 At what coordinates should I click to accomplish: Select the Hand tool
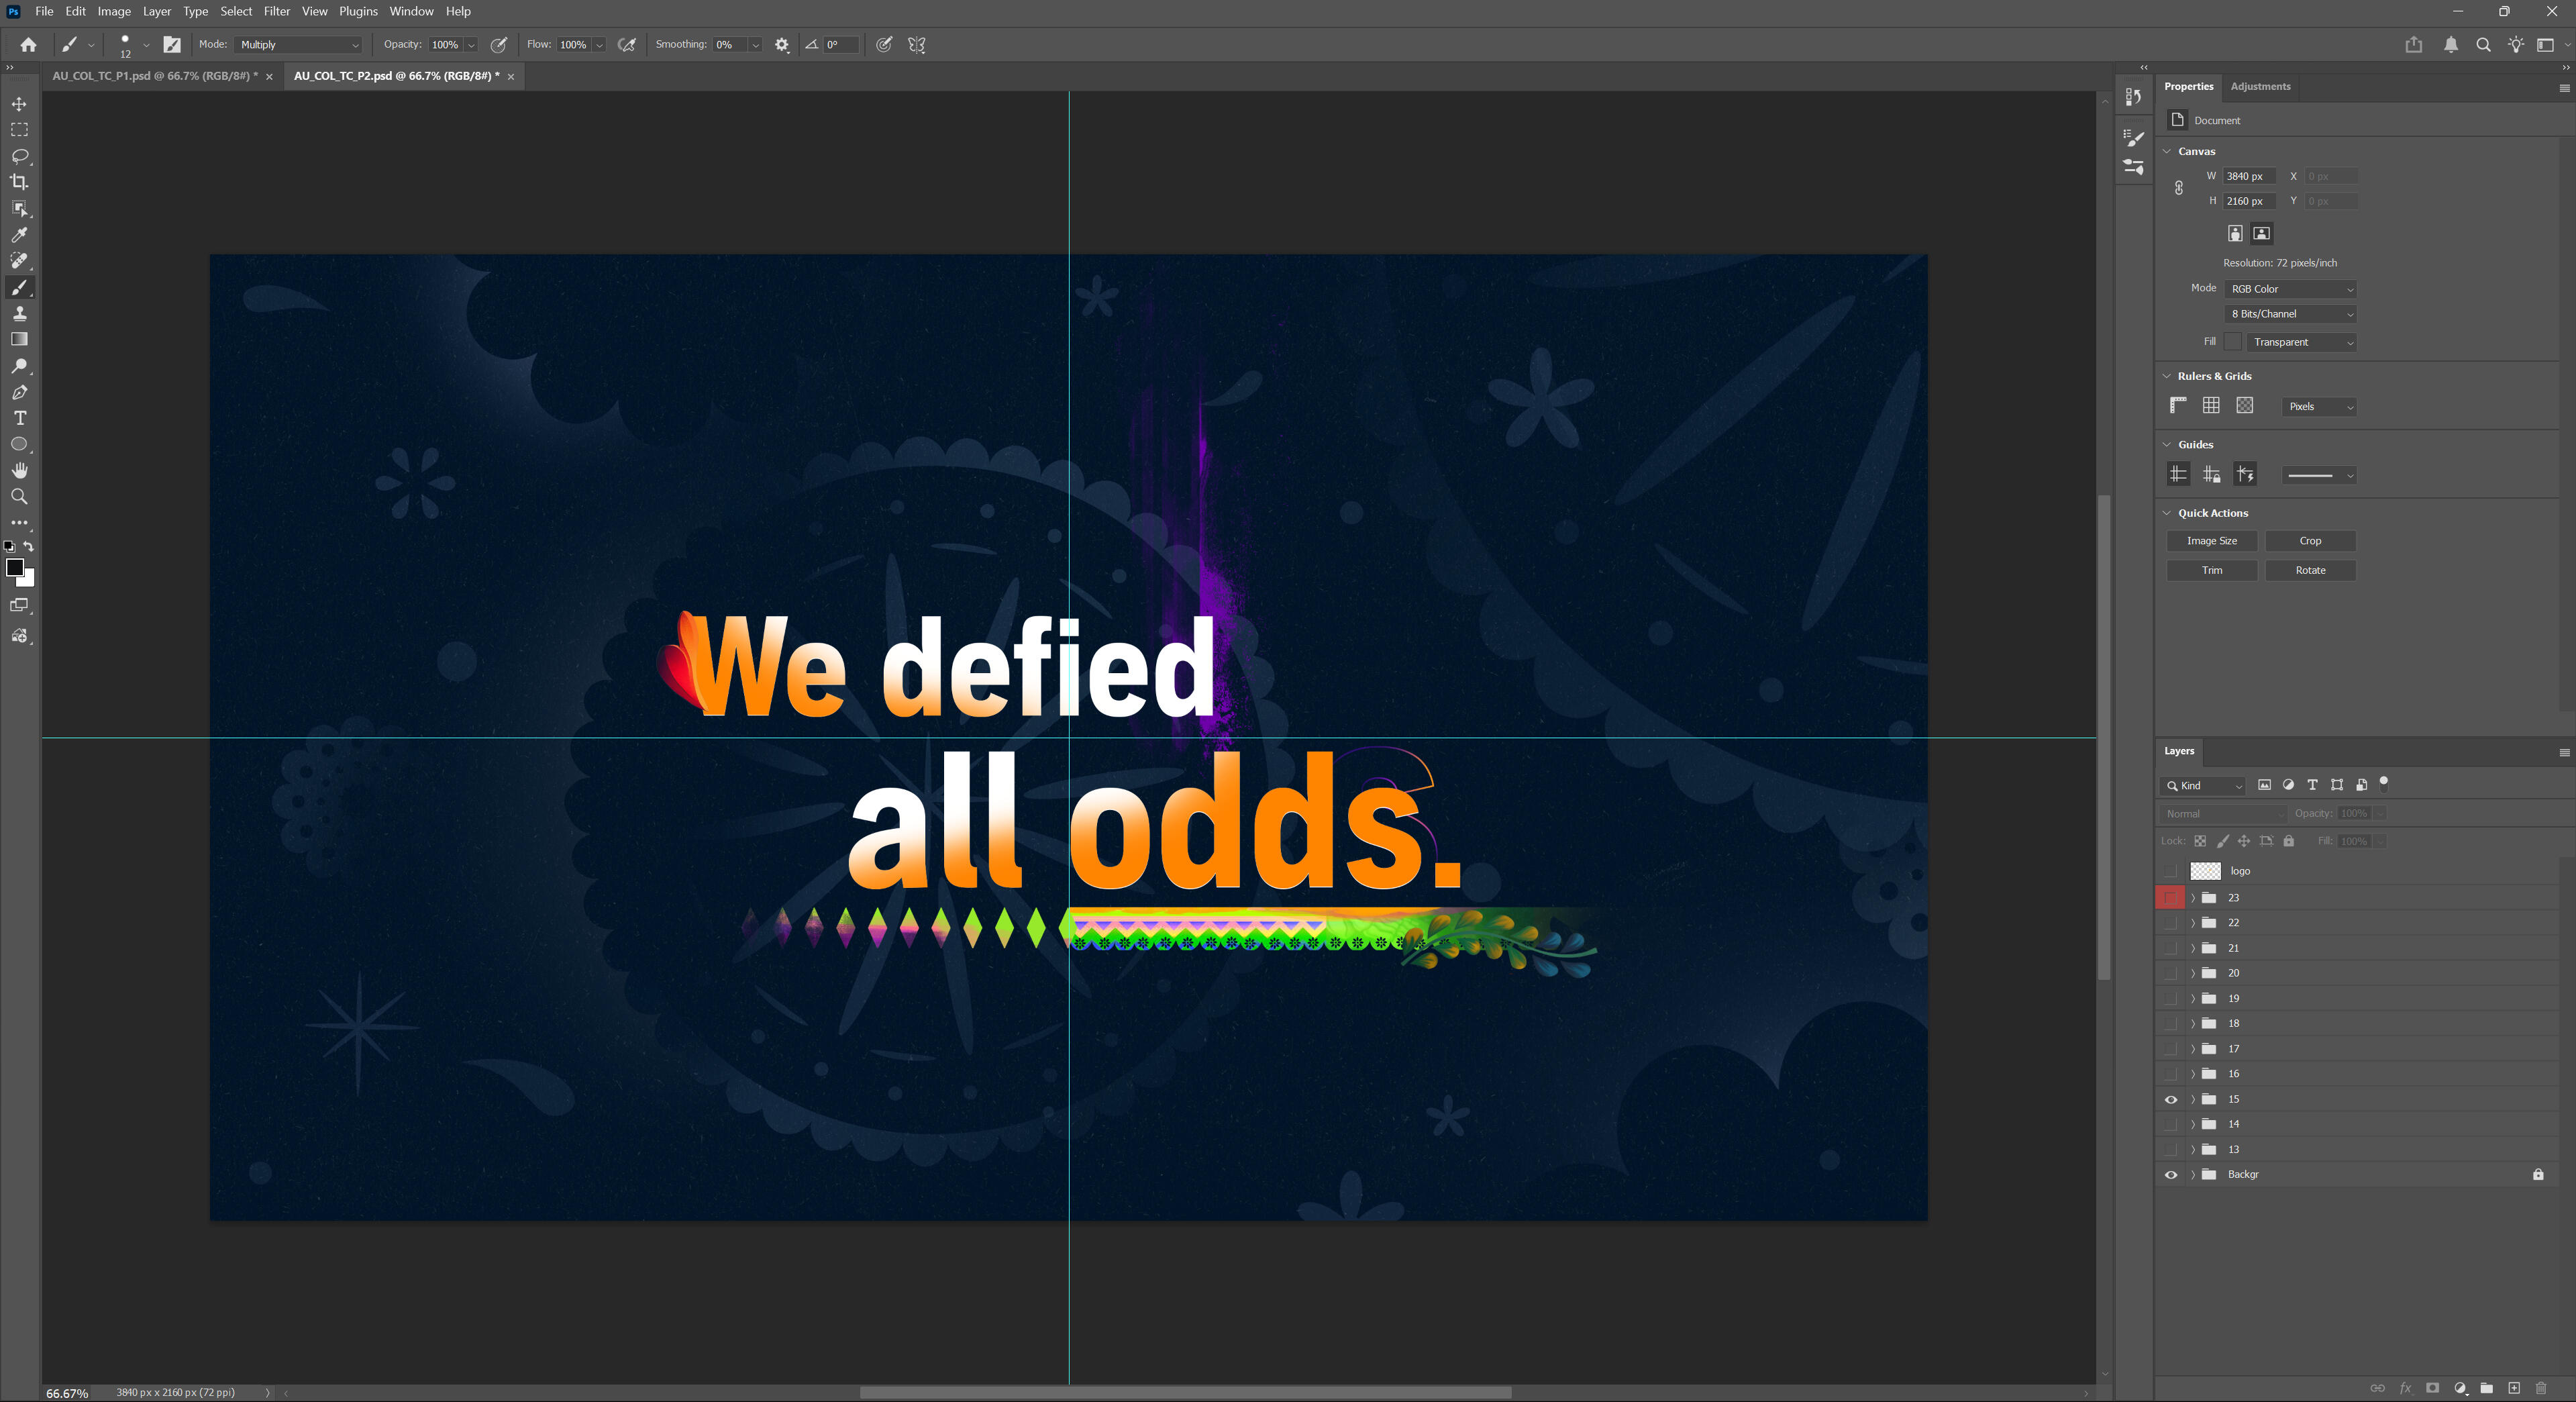tap(19, 471)
